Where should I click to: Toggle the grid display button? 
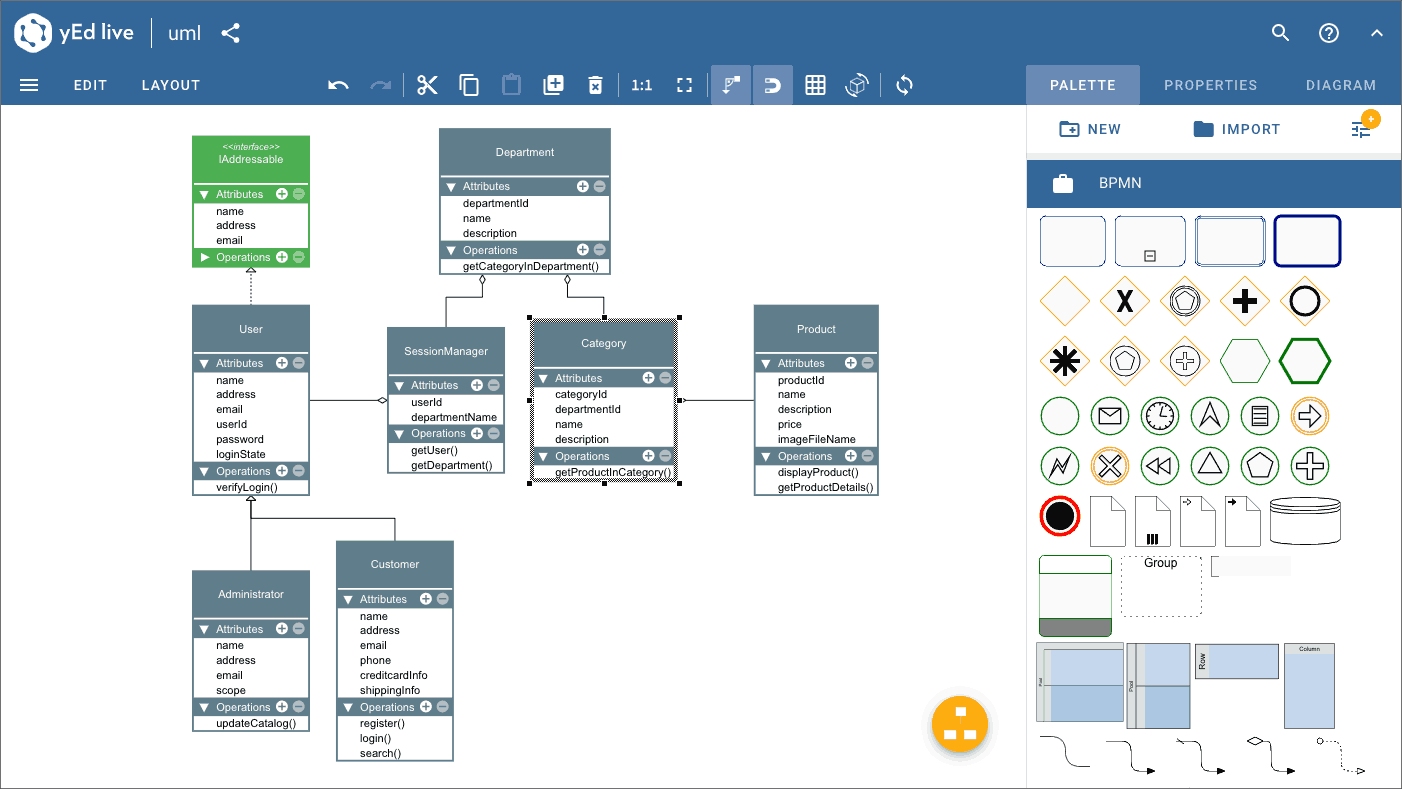click(815, 85)
